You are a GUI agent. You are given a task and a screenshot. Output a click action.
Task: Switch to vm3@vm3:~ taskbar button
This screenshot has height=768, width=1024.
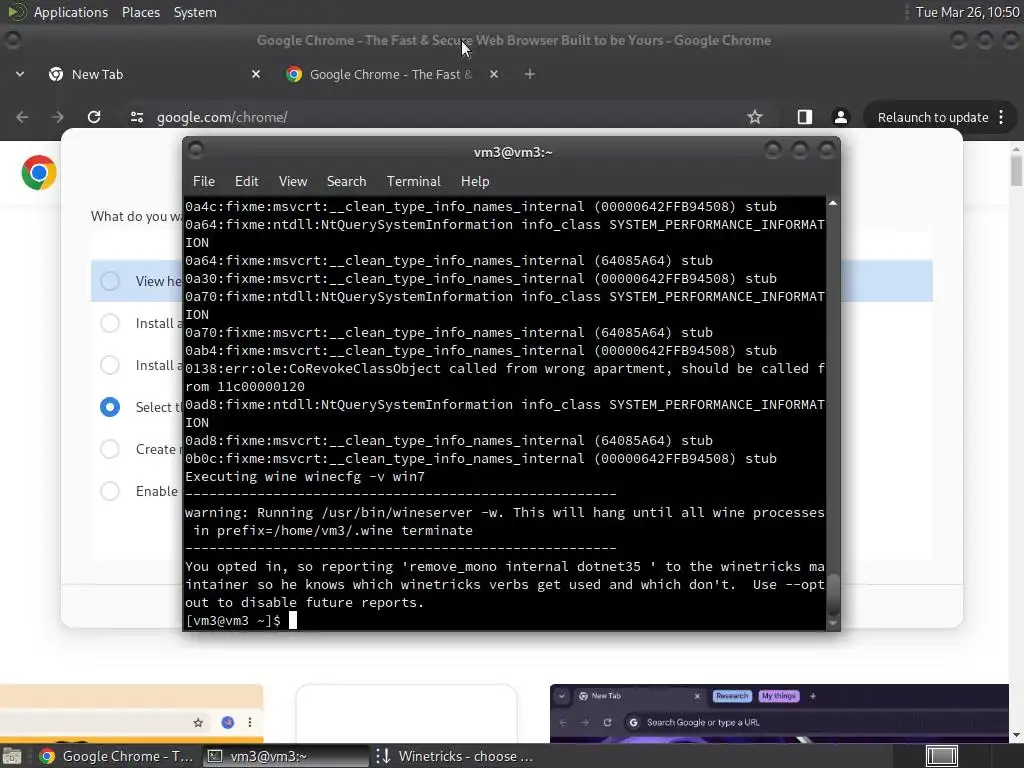pyautogui.click(x=284, y=756)
